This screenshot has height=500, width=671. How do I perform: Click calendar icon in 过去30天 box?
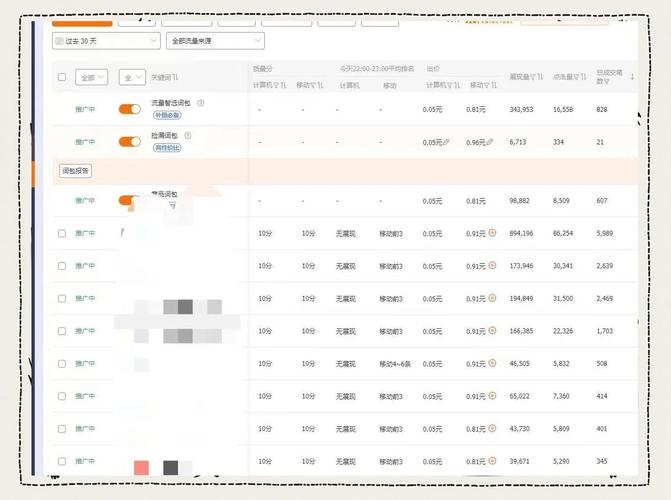click(59, 41)
